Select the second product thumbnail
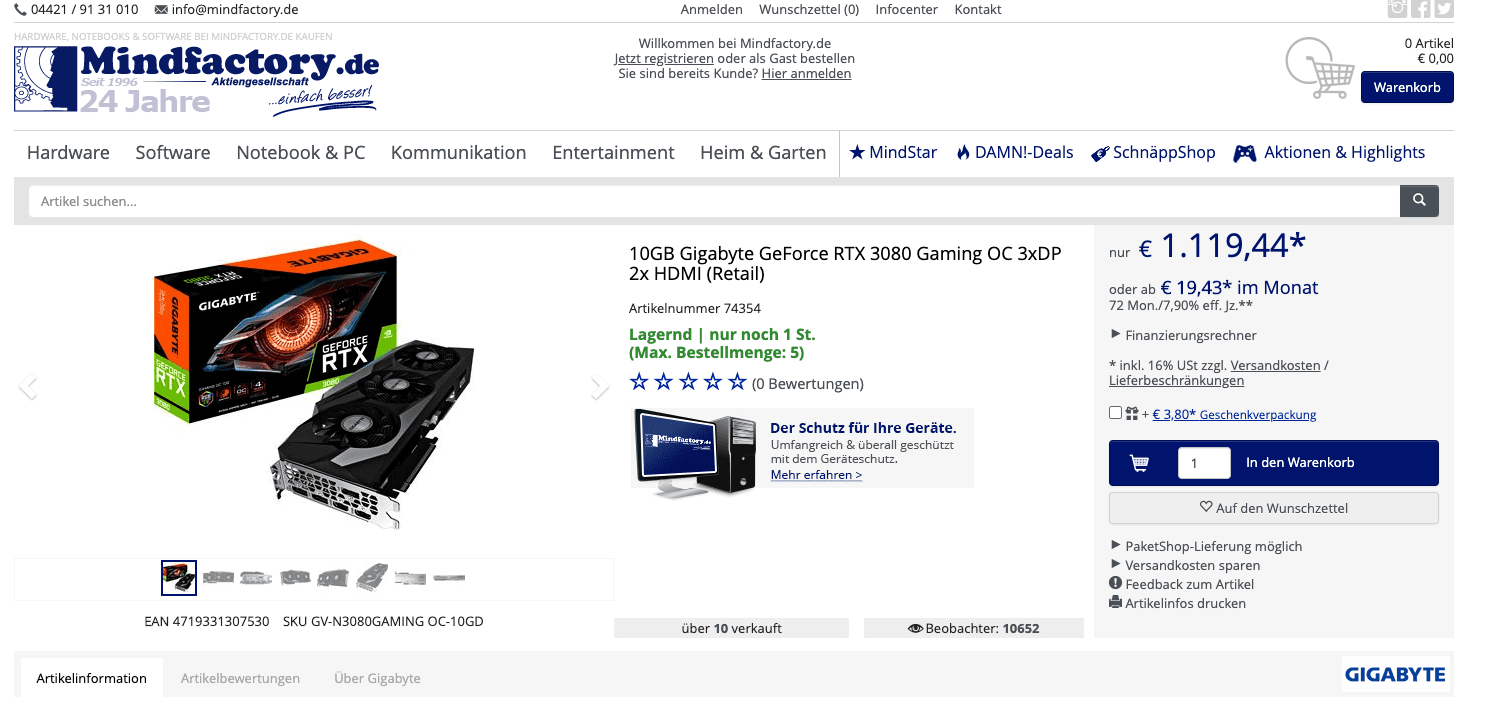Screen dimensions: 1505x712 pos(218,577)
